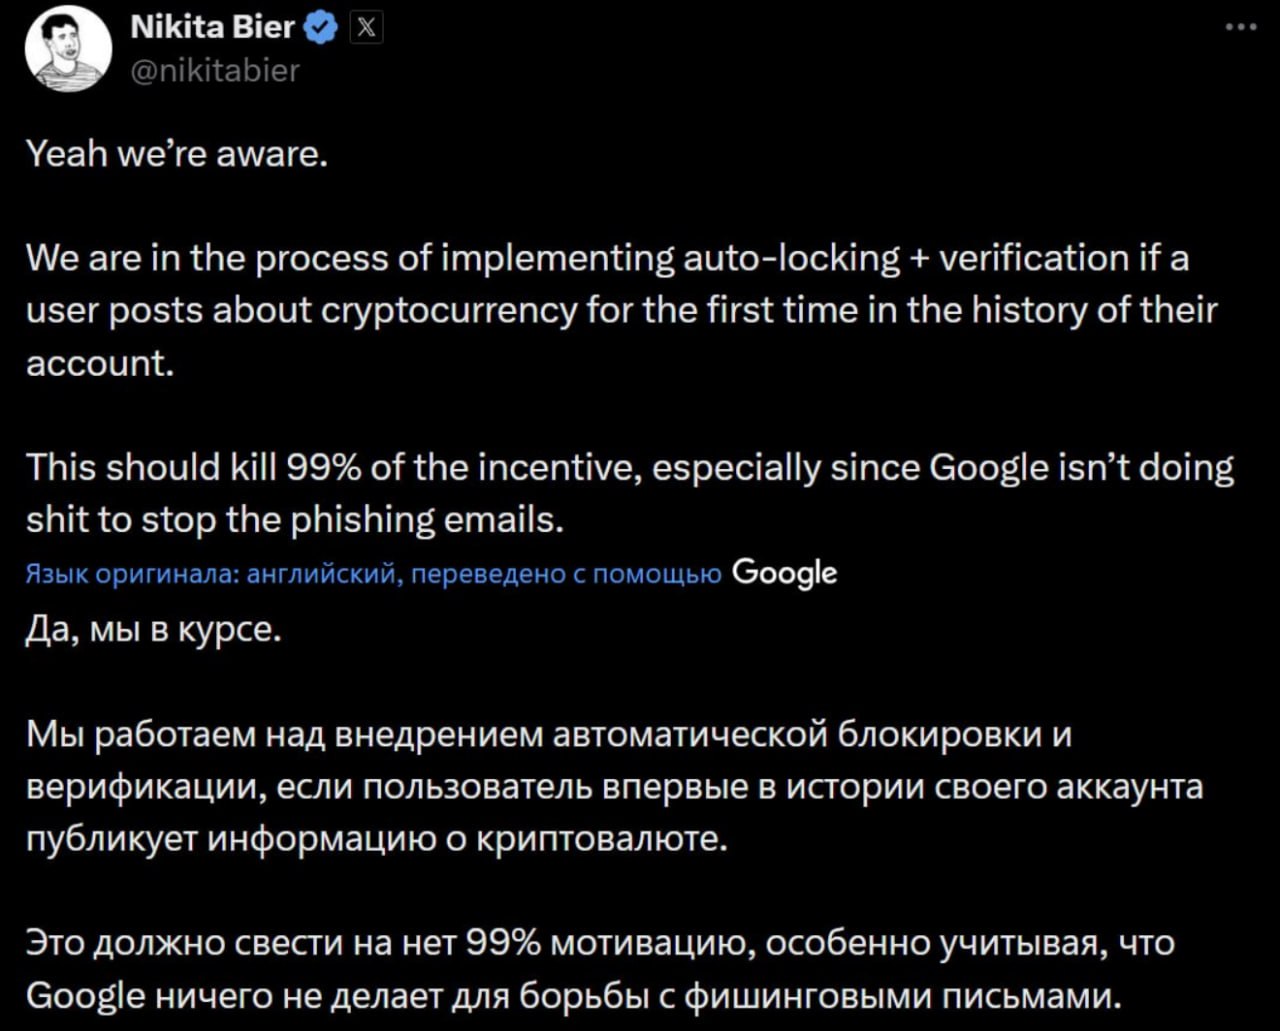Click the words "phishing emails" in the tweet
Image resolution: width=1280 pixels, height=1031 pixels.
pyautogui.click(x=460, y=519)
